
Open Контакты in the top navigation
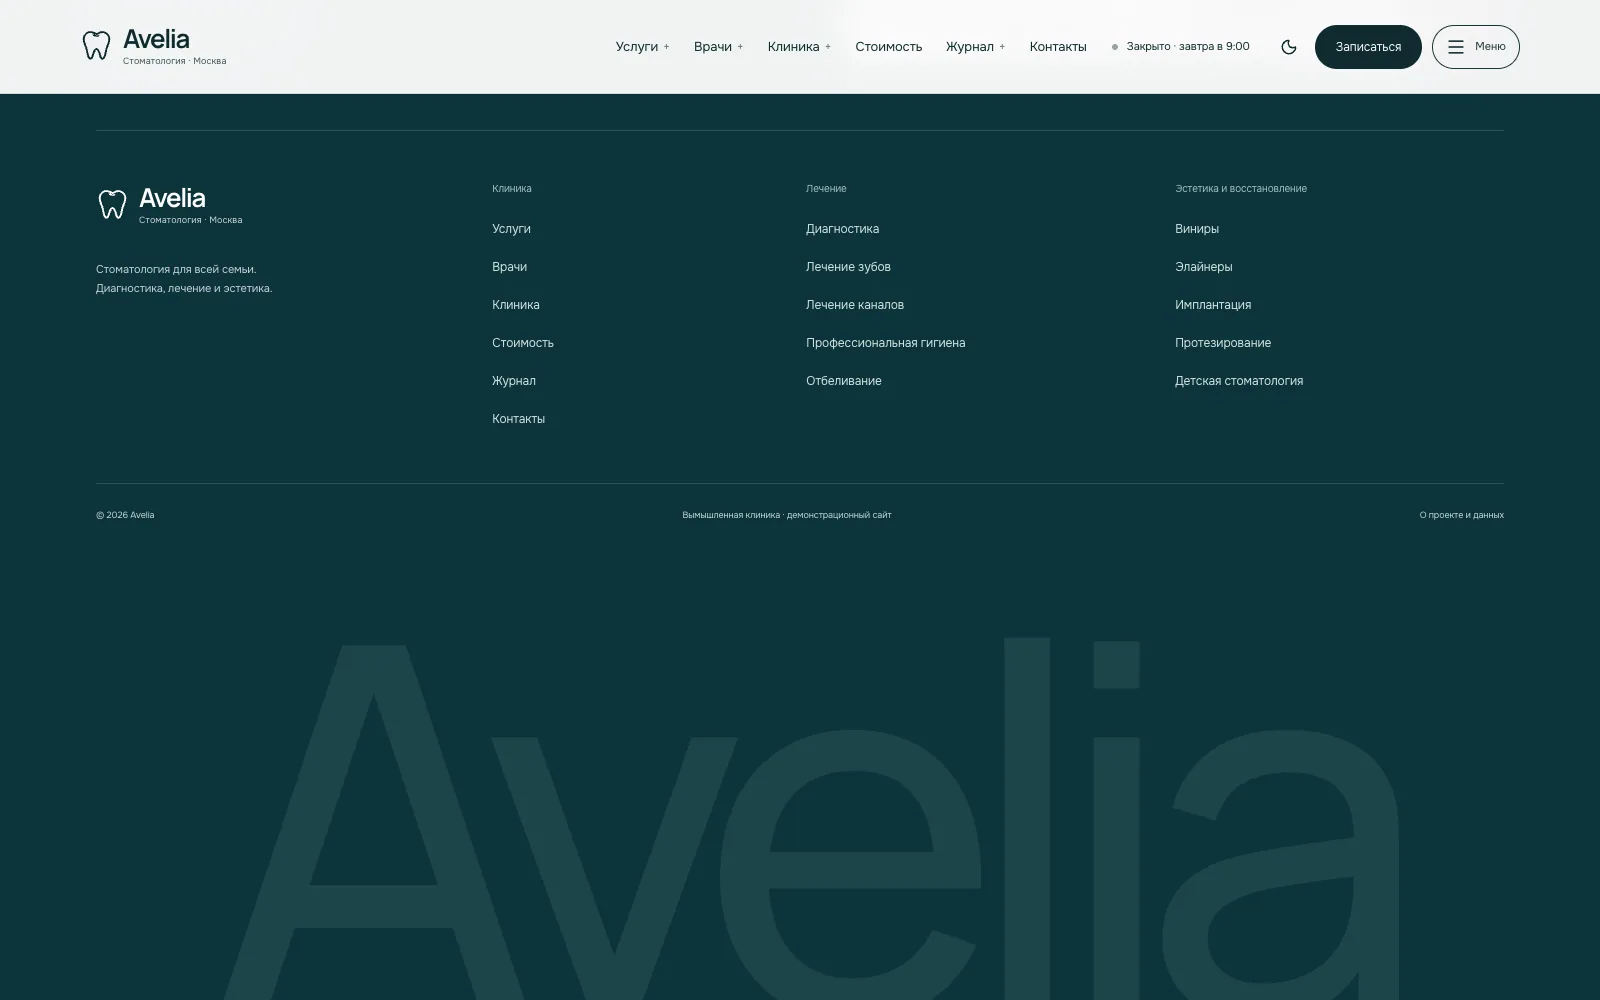(1058, 47)
